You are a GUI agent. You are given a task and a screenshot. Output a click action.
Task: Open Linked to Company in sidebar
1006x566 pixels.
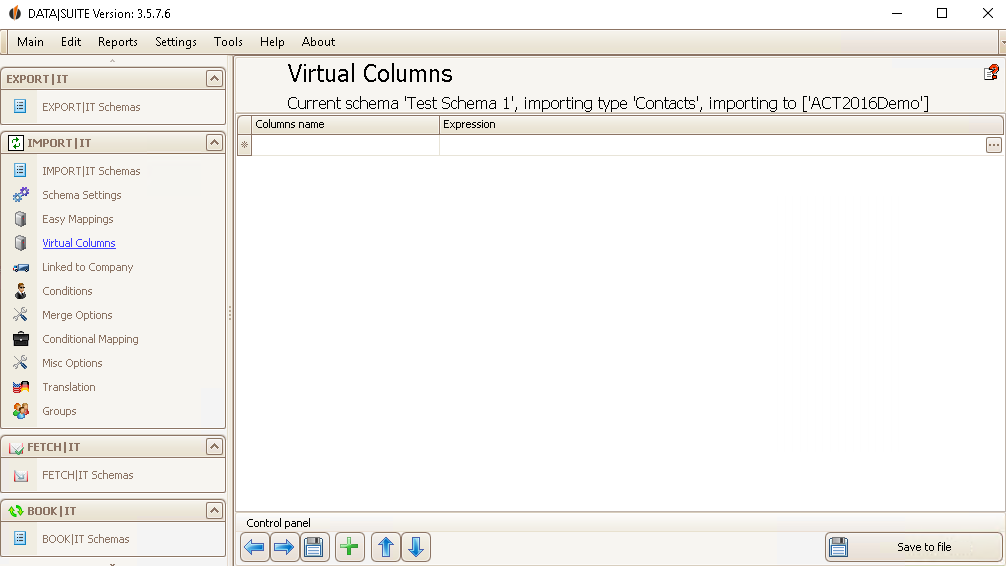[88, 267]
